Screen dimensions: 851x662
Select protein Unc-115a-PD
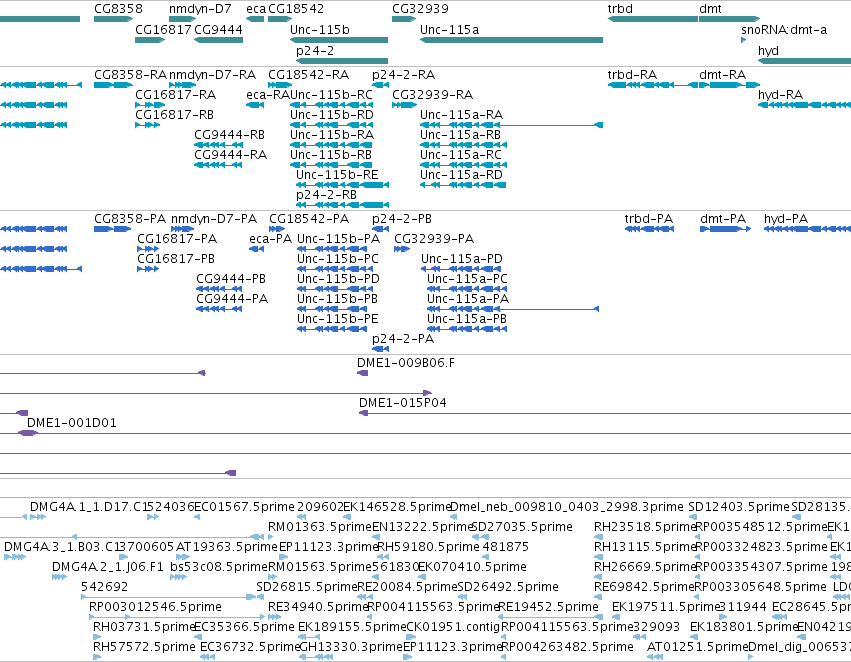pyautogui.click(x=462, y=259)
